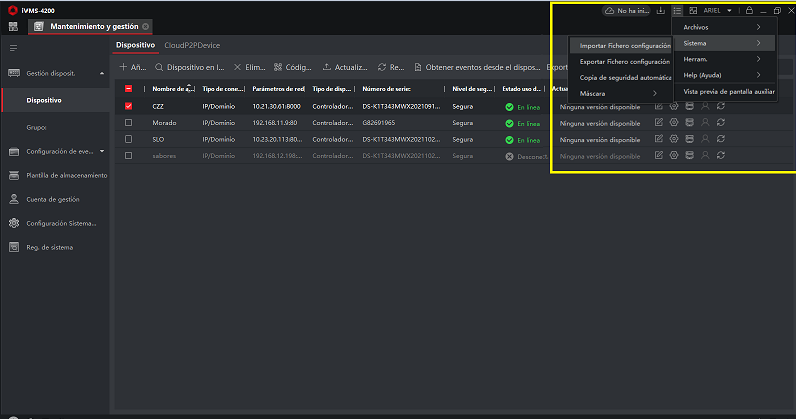Viewport: 796px width, 419px height.
Task: Open the main menu list icon
Action: coord(677,10)
